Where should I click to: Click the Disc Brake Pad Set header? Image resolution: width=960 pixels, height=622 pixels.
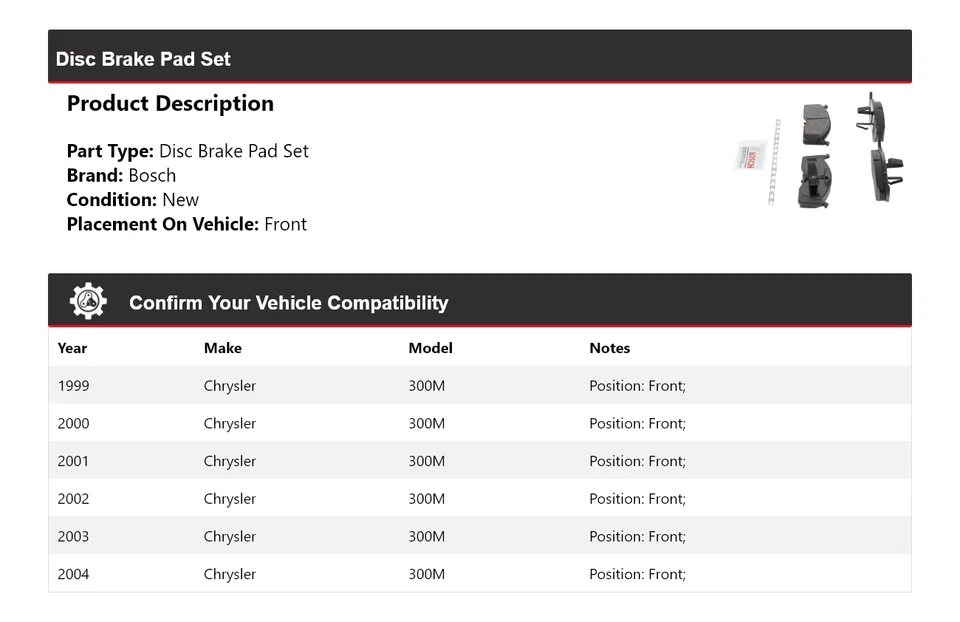pos(143,59)
